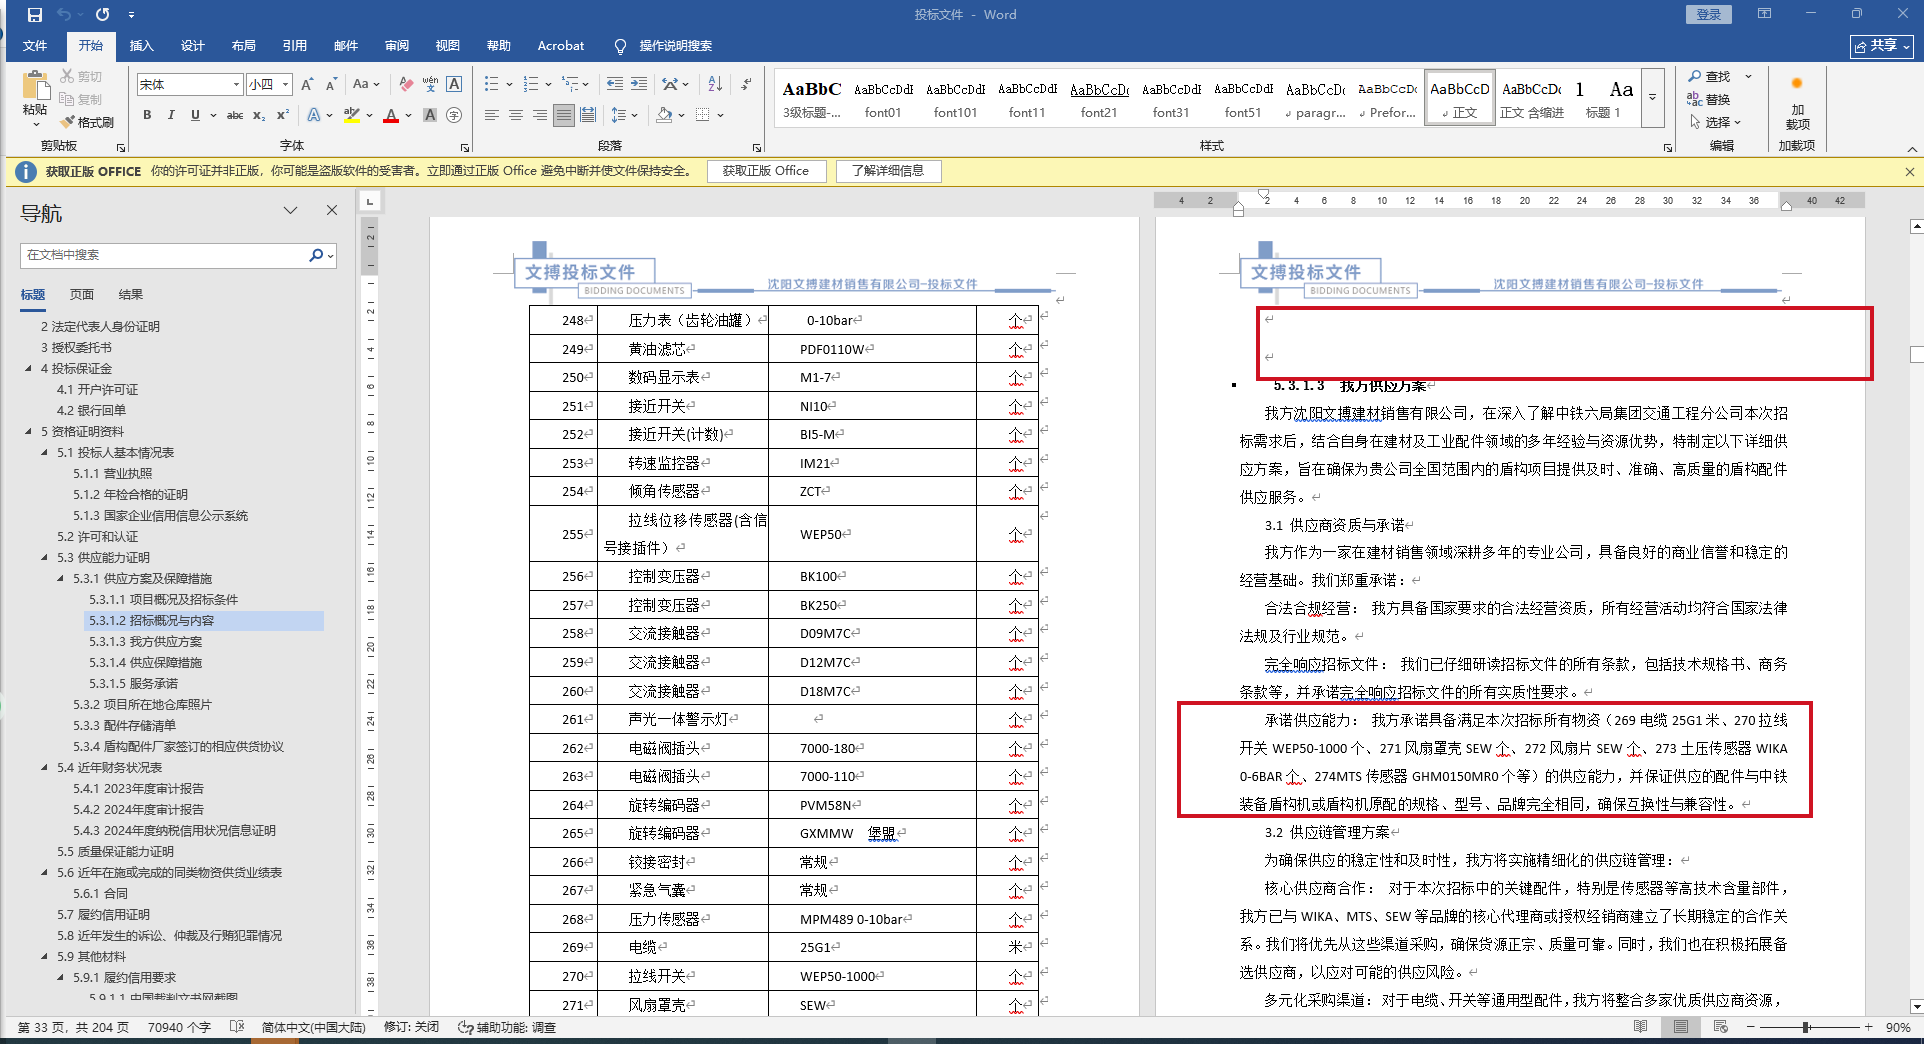Viewport: 1924px width, 1044px height.
Task: Apply character shading to selected text
Action: [x=430, y=115]
